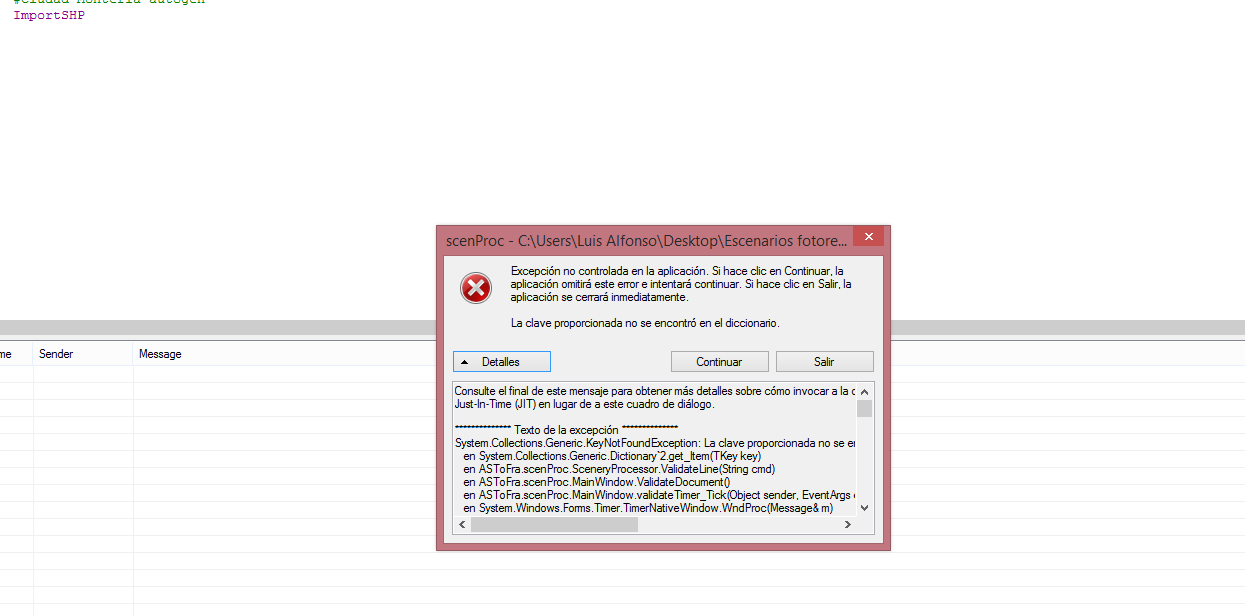1245x616 pixels.
Task: Click the Continuar button
Action: pyautogui.click(x=719, y=361)
